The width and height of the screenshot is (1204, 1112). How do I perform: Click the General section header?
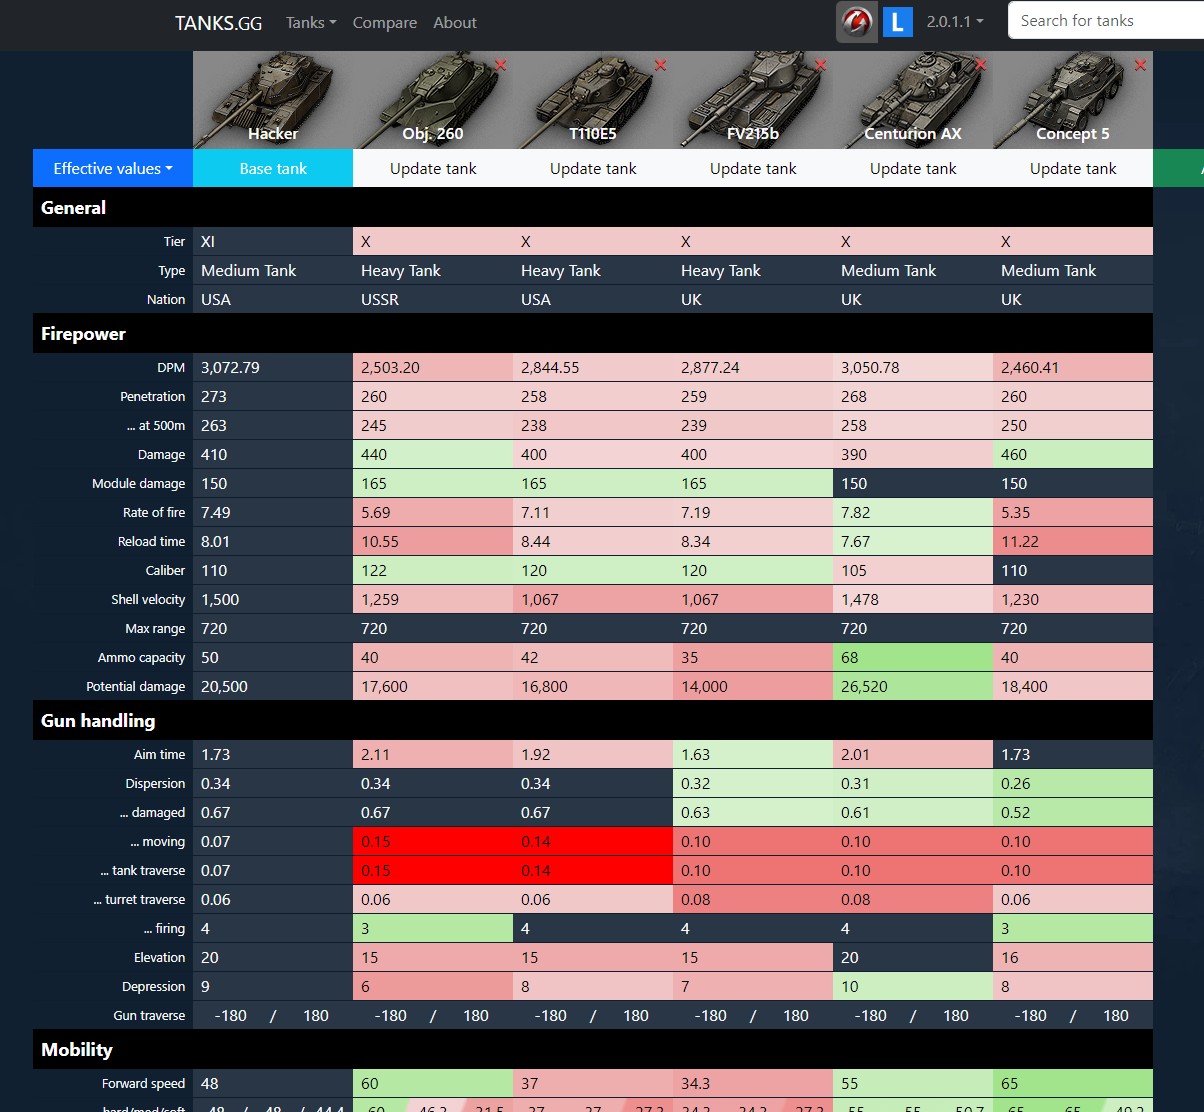(593, 207)
